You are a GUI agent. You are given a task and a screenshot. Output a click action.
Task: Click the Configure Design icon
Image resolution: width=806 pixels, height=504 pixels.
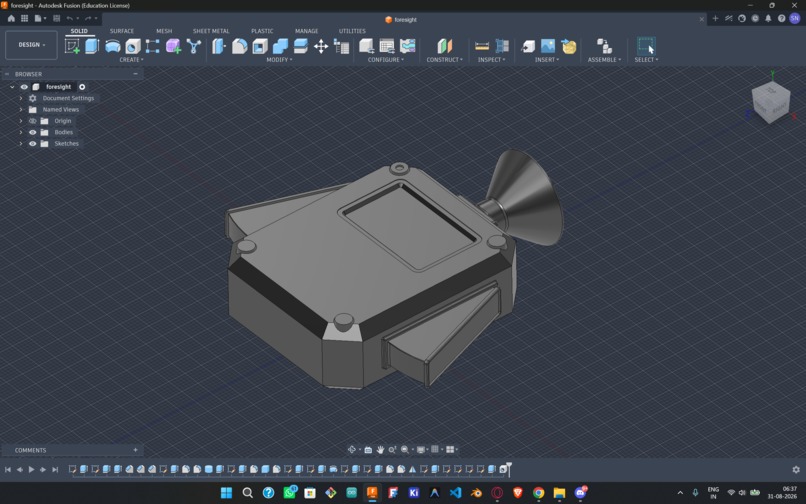(367, 46)
